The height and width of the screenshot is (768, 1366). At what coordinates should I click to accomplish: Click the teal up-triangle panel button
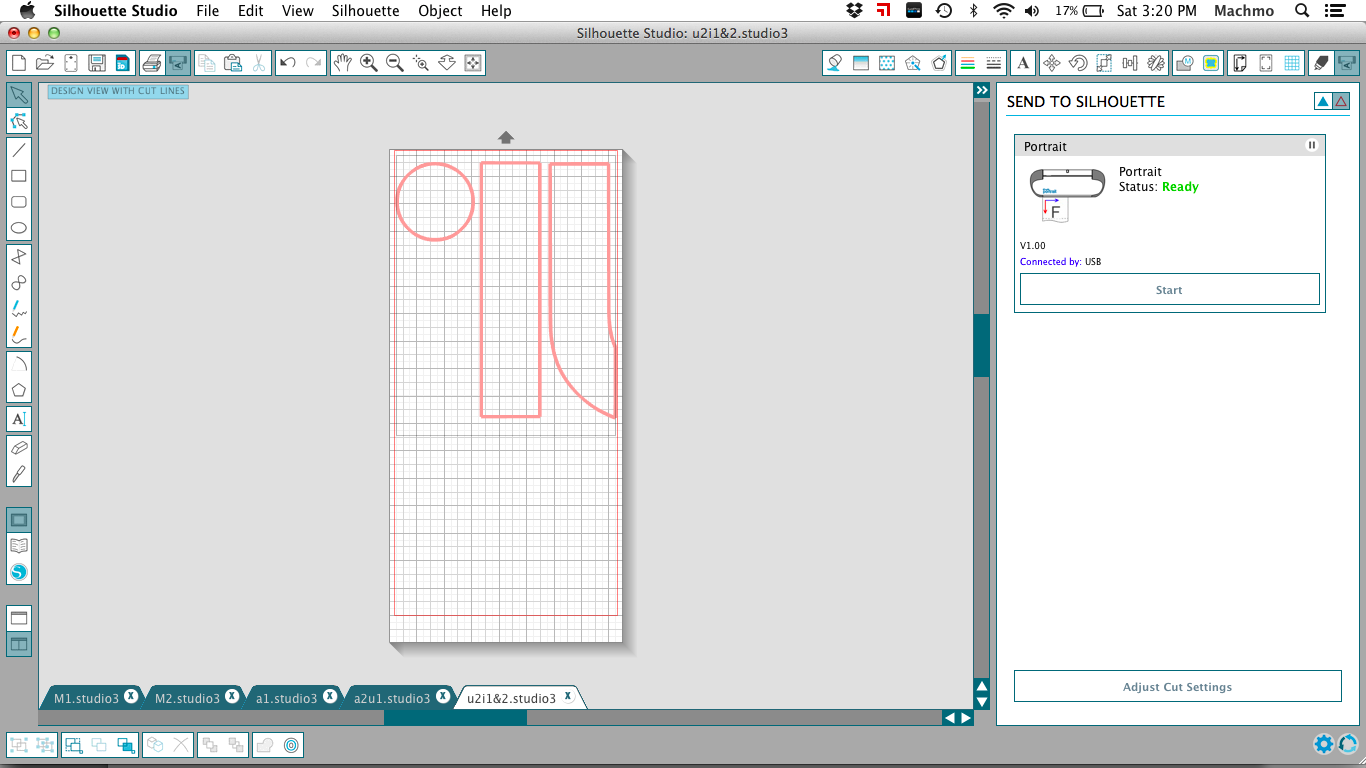(1323, 101)
